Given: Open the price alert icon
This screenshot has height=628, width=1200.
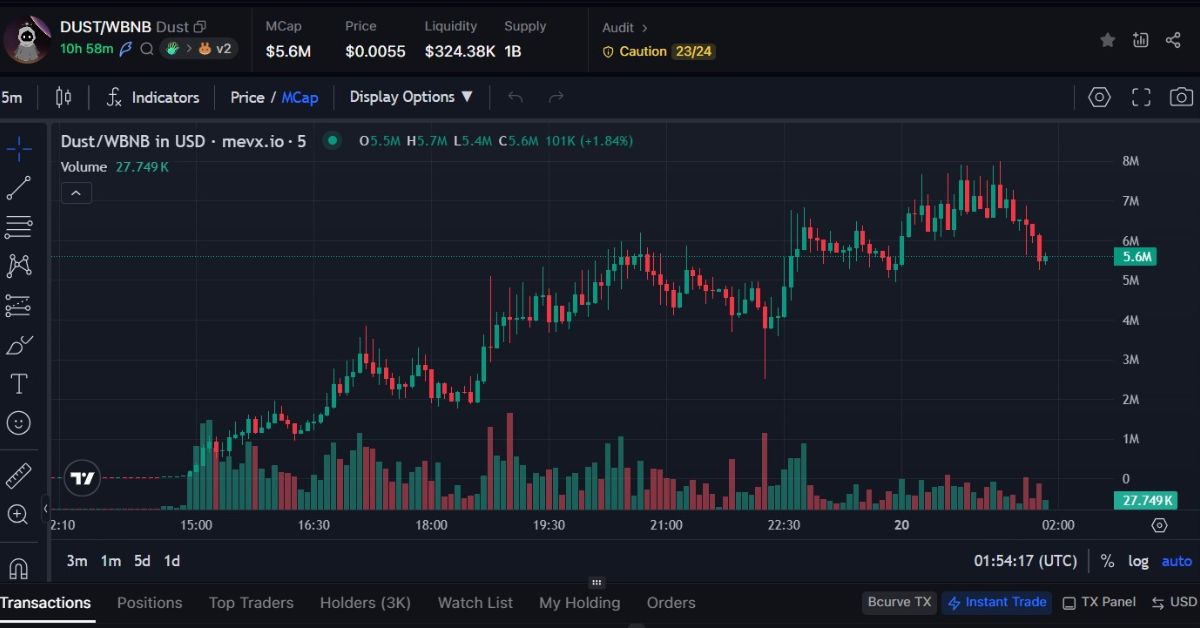Looking at the screenshot, I should point(1141,40).
